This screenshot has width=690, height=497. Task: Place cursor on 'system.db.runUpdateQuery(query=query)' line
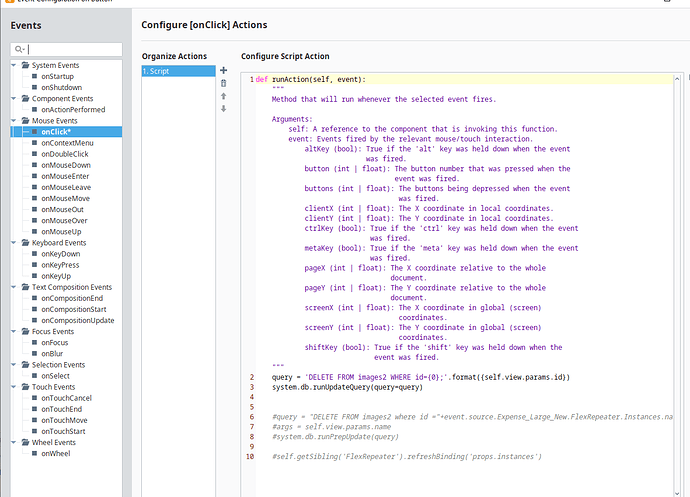tap(347, 387)
